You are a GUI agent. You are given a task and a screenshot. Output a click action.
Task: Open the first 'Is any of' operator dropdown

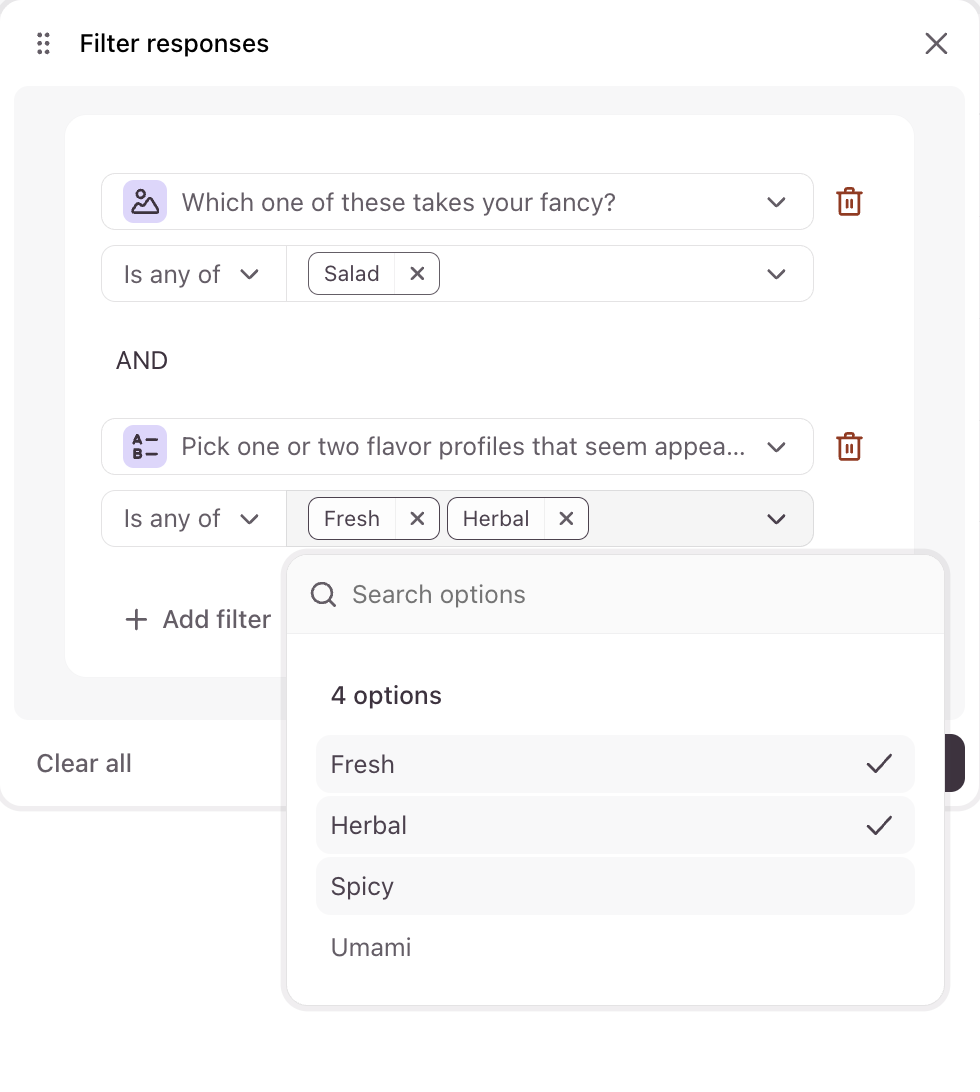pyautogui.click(x=192, y=274)
